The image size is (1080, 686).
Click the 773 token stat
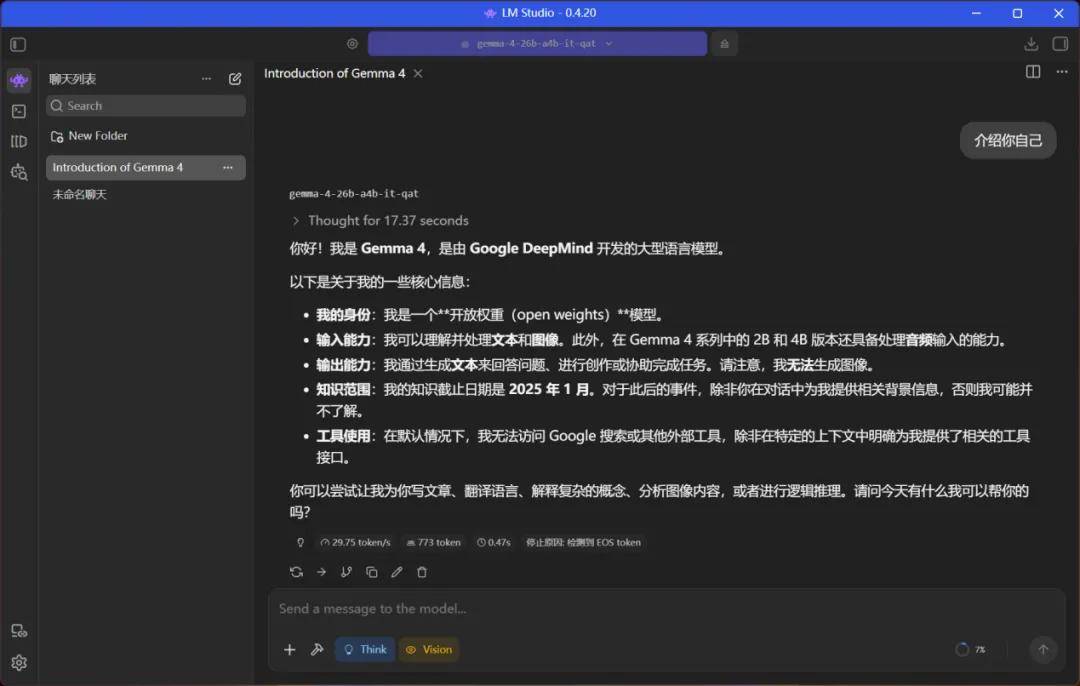(x=433, y=543)
